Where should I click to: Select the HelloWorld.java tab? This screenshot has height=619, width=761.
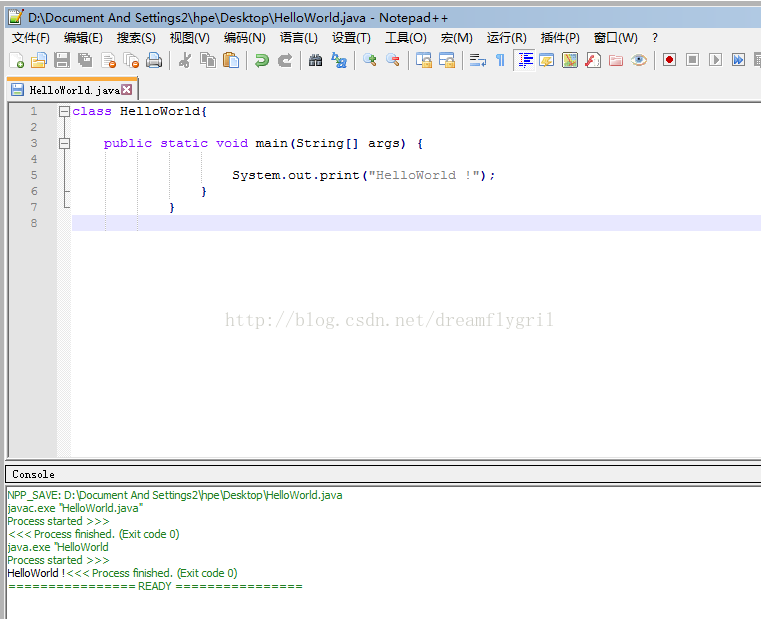pyautogui.click(x=74, y=90)
